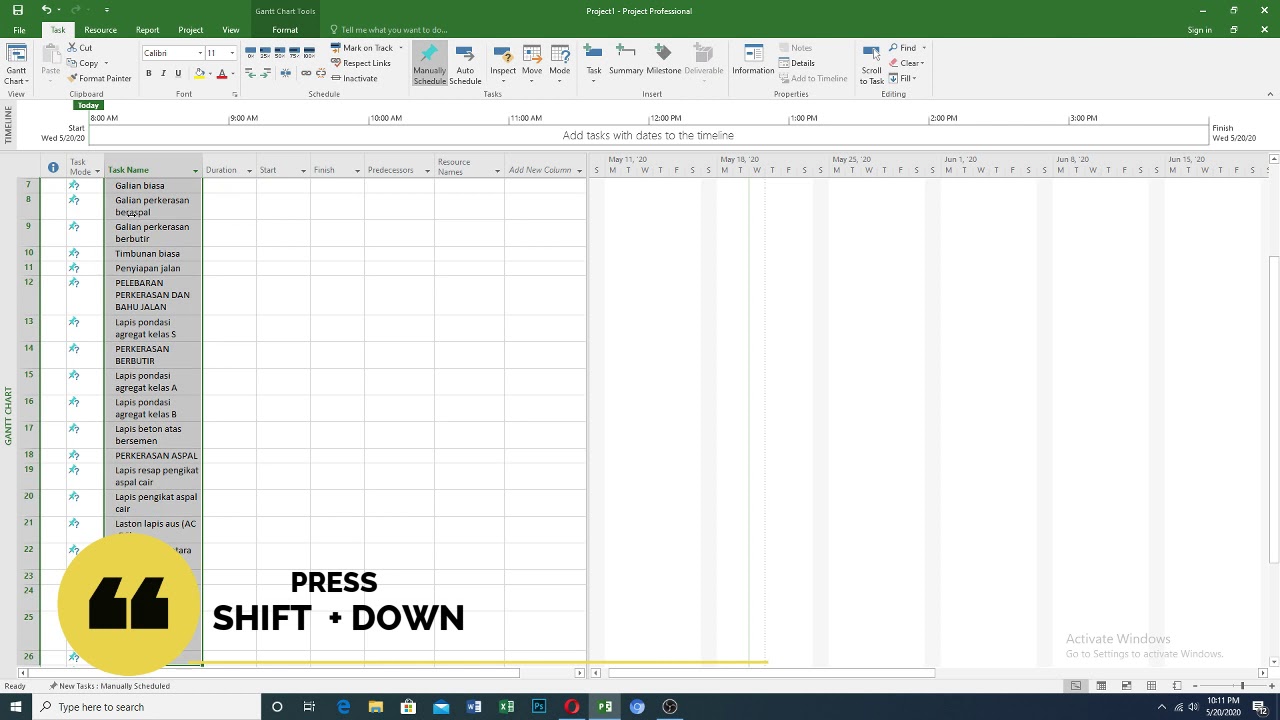1280x720 pixels.
Task: Save the project with the save icon
Action: click(17, 10)
